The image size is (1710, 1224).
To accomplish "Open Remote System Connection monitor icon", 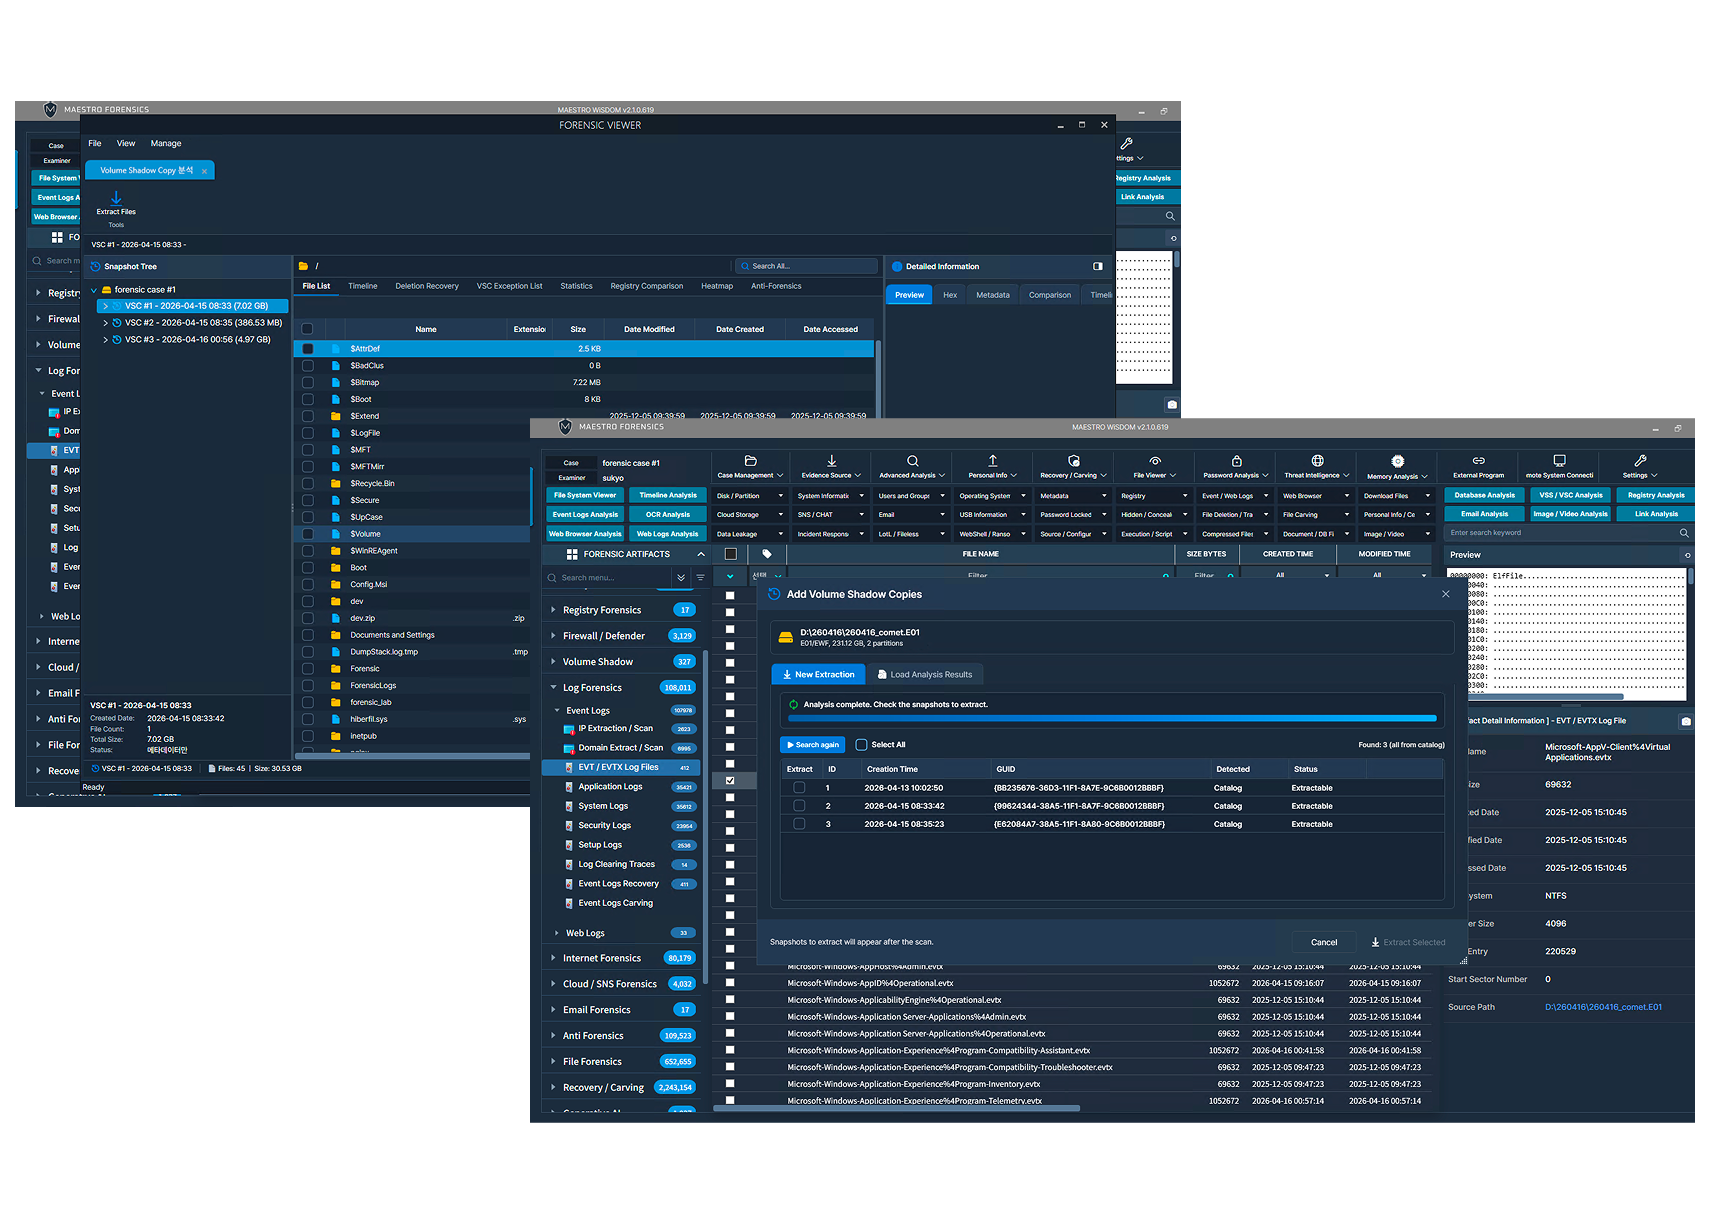I will click(x=1559, y=461).
